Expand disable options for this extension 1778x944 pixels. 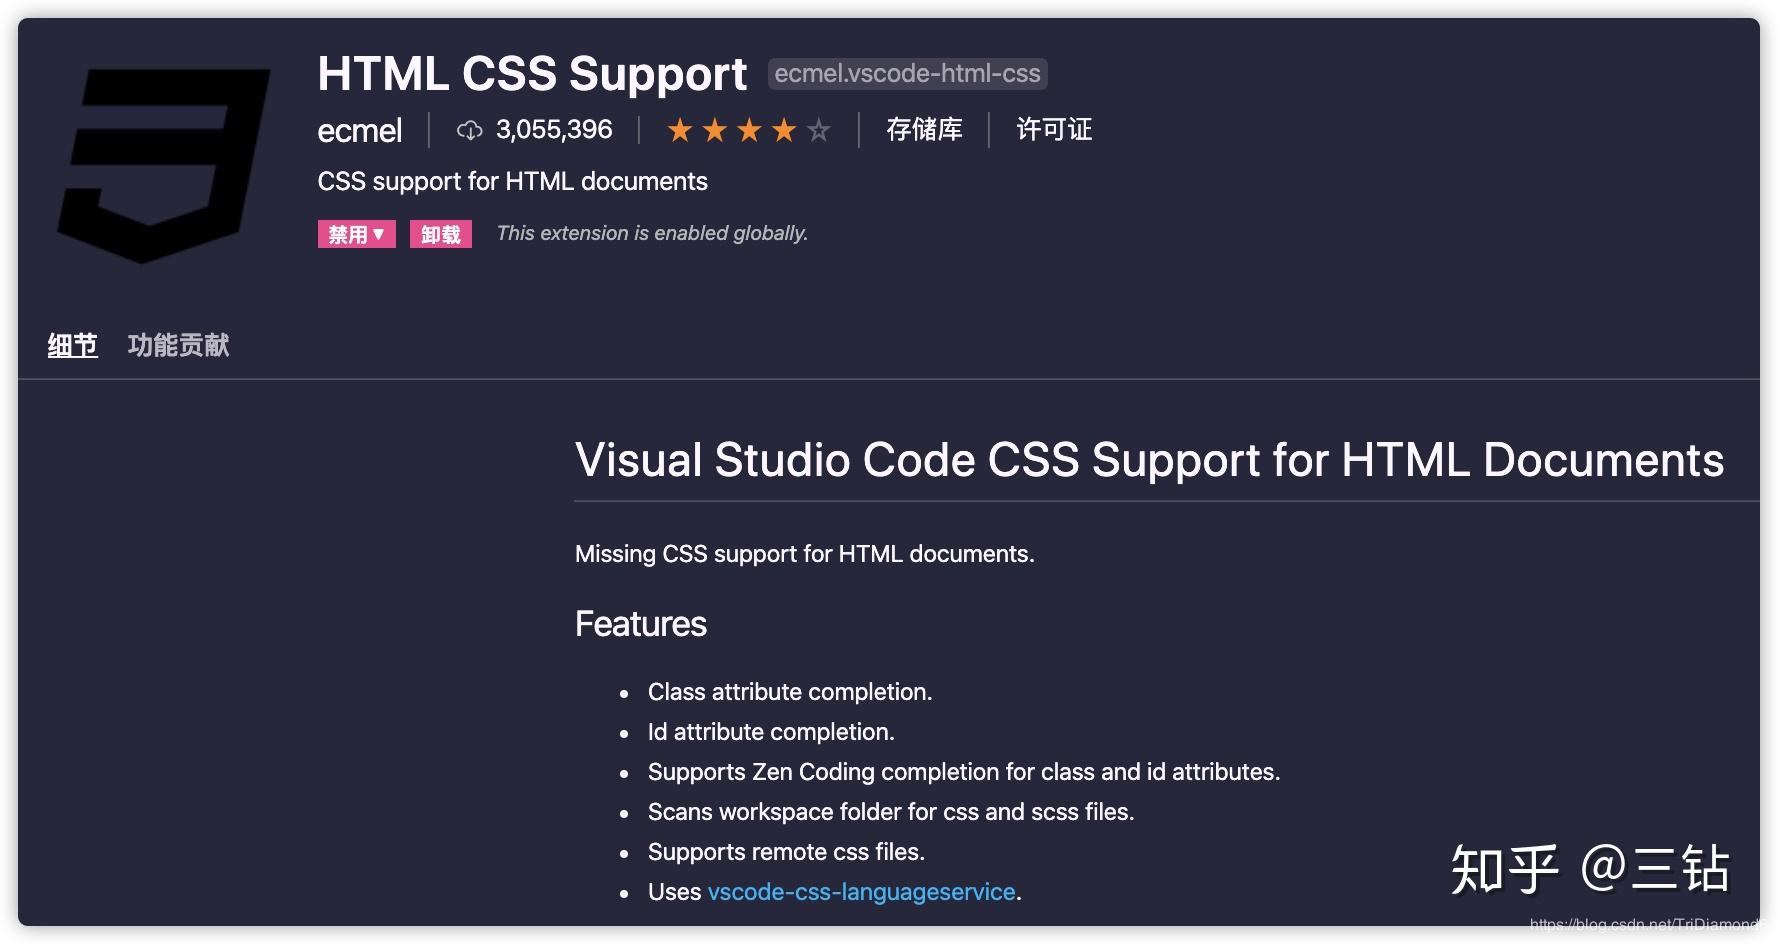[355, 233]
